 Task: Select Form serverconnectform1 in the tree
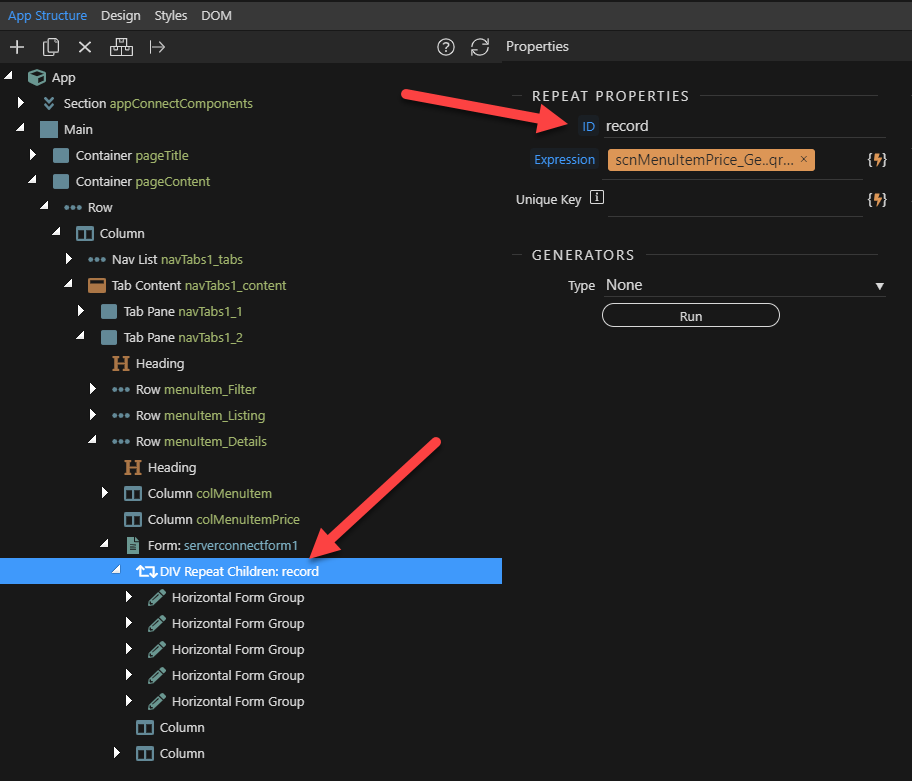[224, 546]
